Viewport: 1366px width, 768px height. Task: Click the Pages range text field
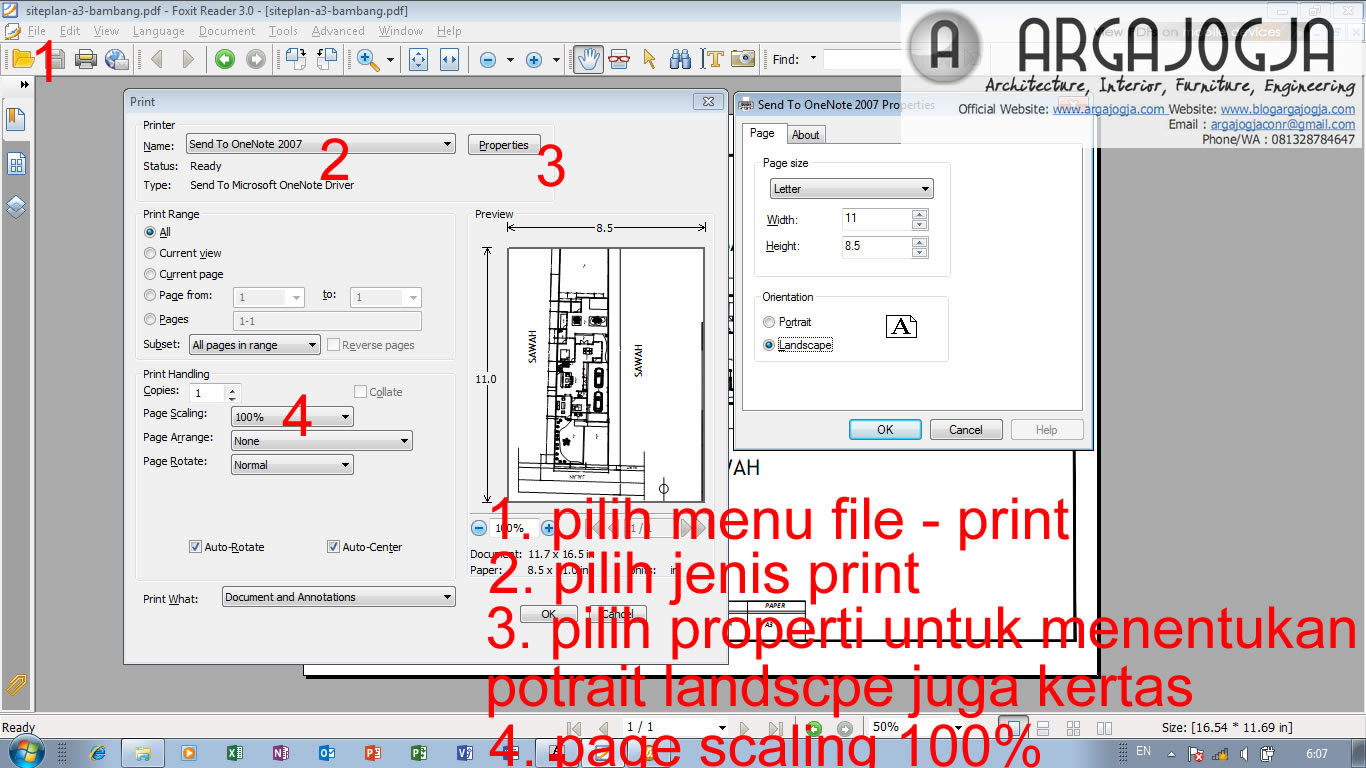(327, 321)
